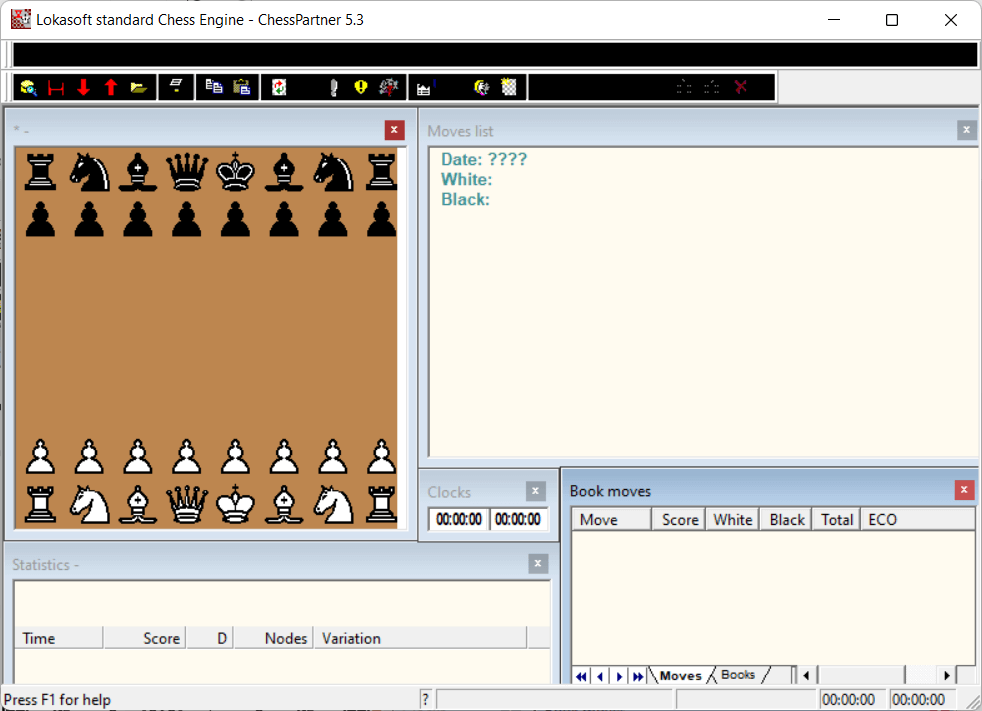Click the 'White:' line in Moves list
Screen dimensions: 982x711
pyautogui.click(x=467, y=179)
